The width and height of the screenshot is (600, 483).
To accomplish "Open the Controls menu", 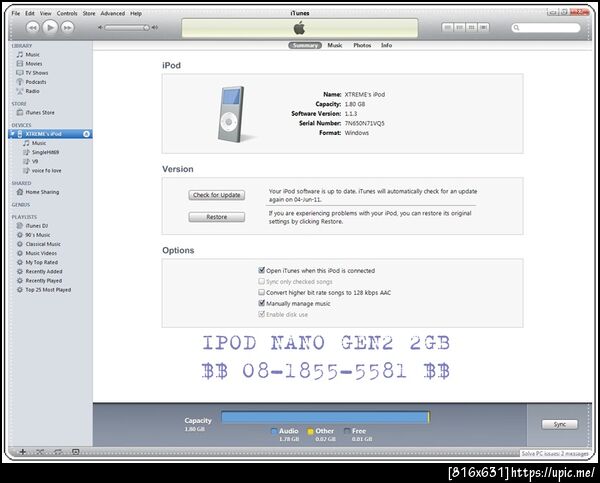I will [67, 13].
